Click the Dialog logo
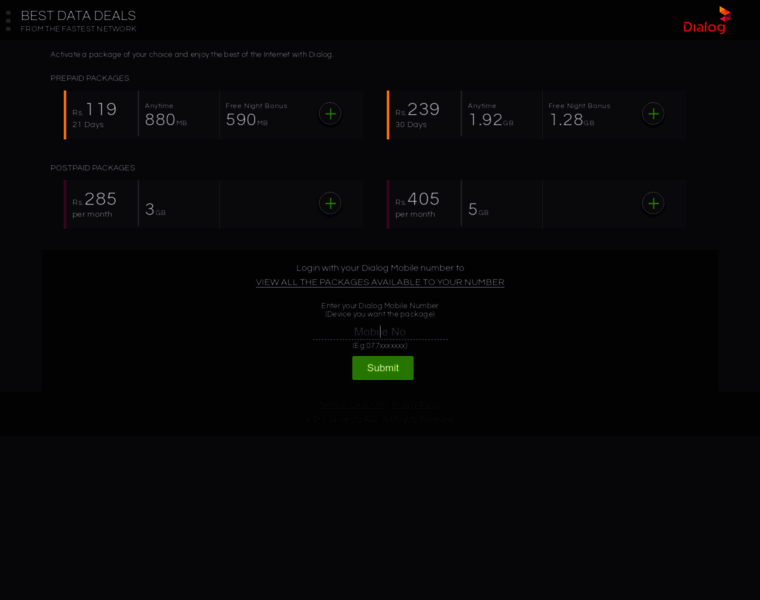Viewport: 760px width, 600px height. (x=707, y=20)
